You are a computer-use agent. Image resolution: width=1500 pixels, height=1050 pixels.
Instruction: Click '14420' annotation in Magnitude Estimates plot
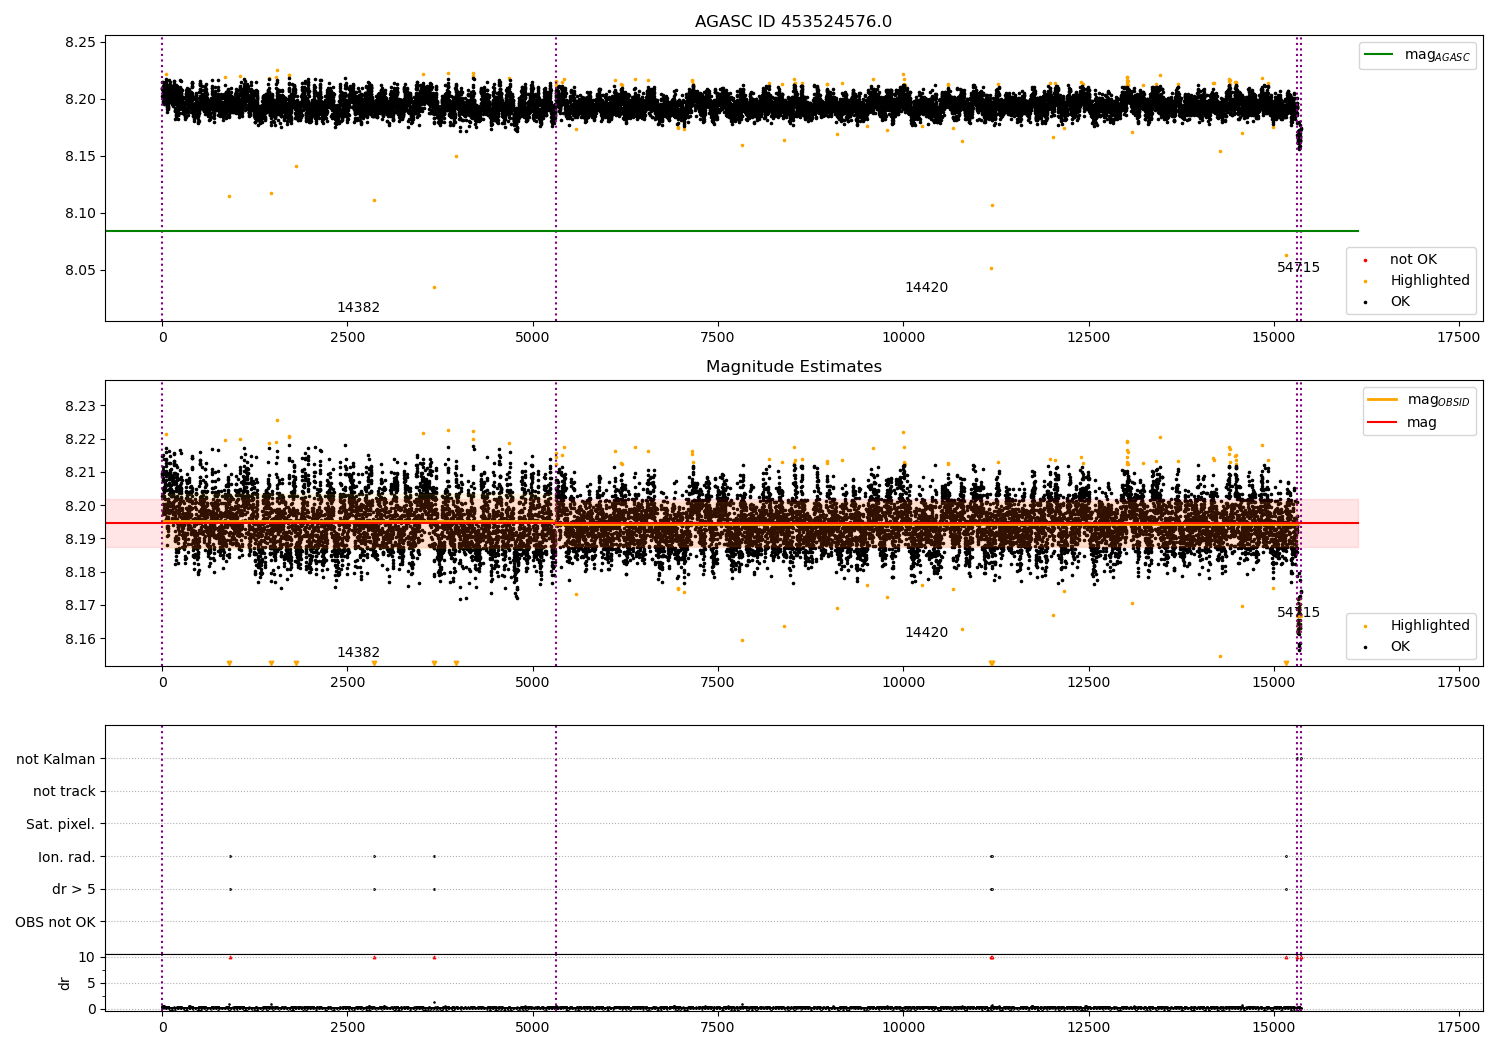(x=926, y=633)
